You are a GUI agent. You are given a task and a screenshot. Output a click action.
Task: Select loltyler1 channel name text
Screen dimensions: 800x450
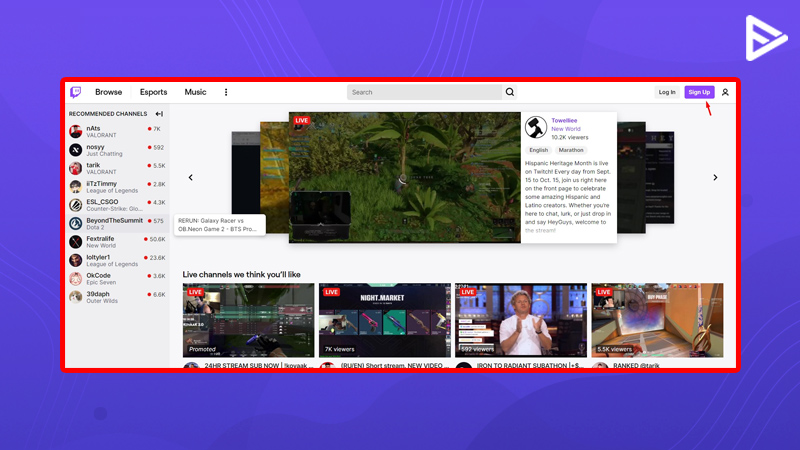coord(98,257)
